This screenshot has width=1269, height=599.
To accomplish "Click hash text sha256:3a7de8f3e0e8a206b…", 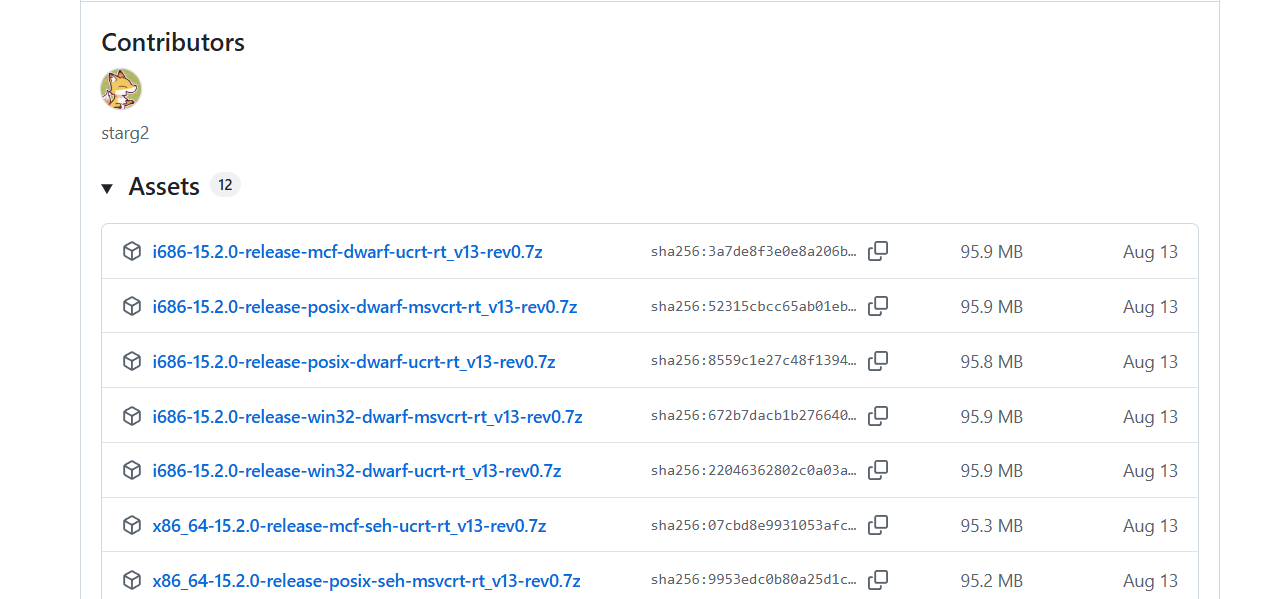I will point(754,252).
